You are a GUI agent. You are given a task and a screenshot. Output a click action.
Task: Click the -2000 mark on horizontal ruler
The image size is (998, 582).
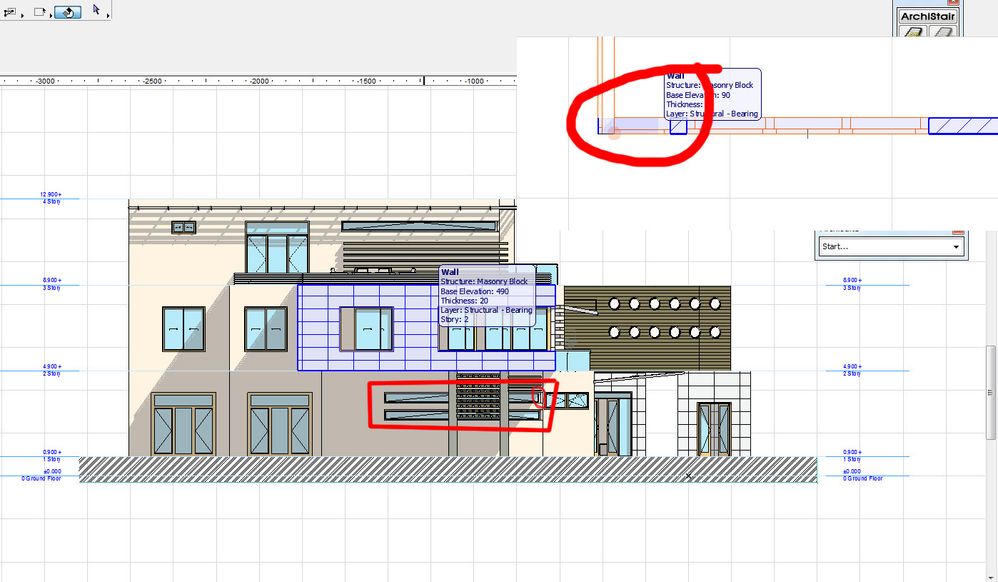pos(259,81)
